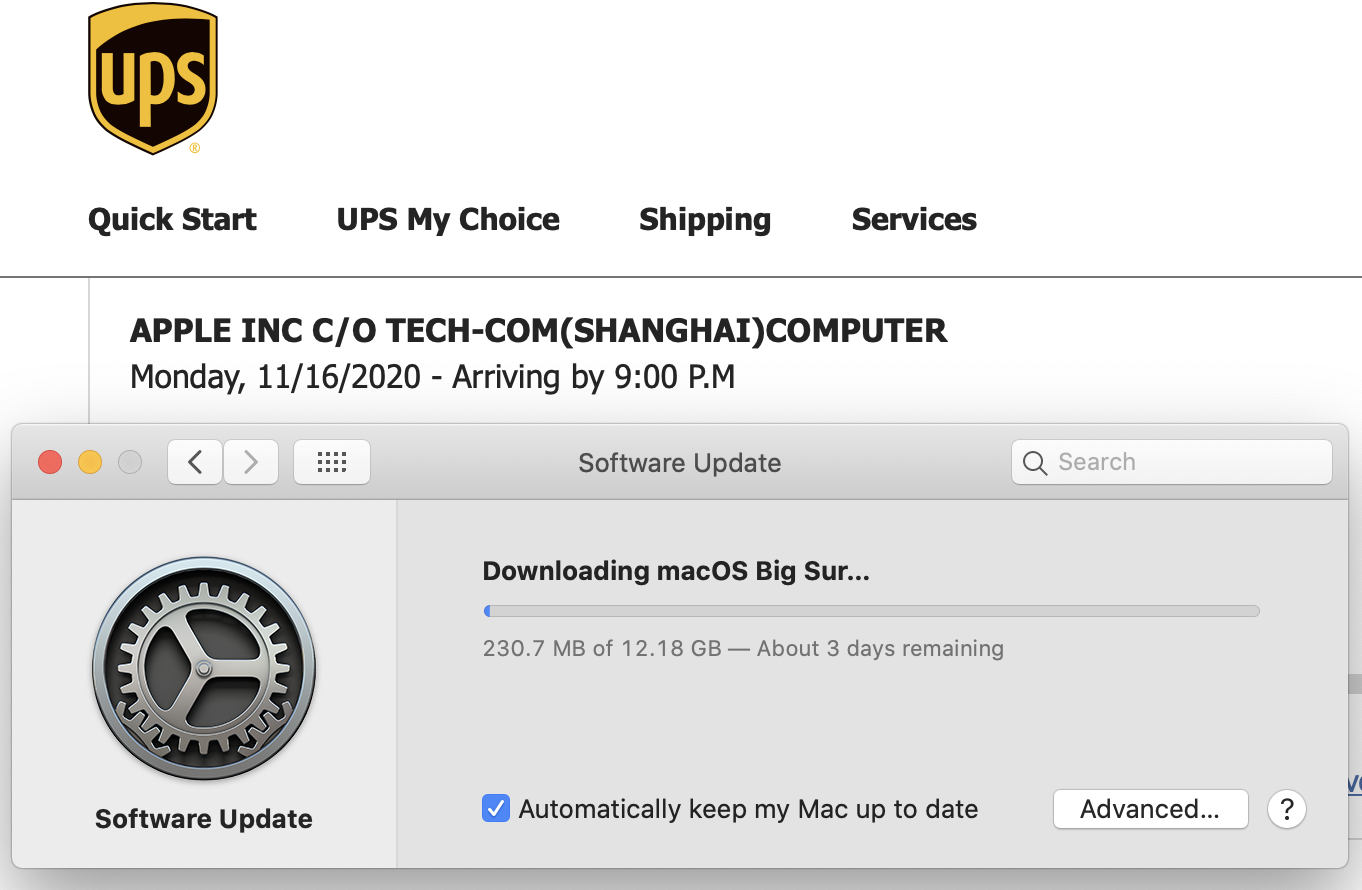Go back using the left chevron button
The height and width of the screenshot is (890, 1362).
click(x=195, y=462)
